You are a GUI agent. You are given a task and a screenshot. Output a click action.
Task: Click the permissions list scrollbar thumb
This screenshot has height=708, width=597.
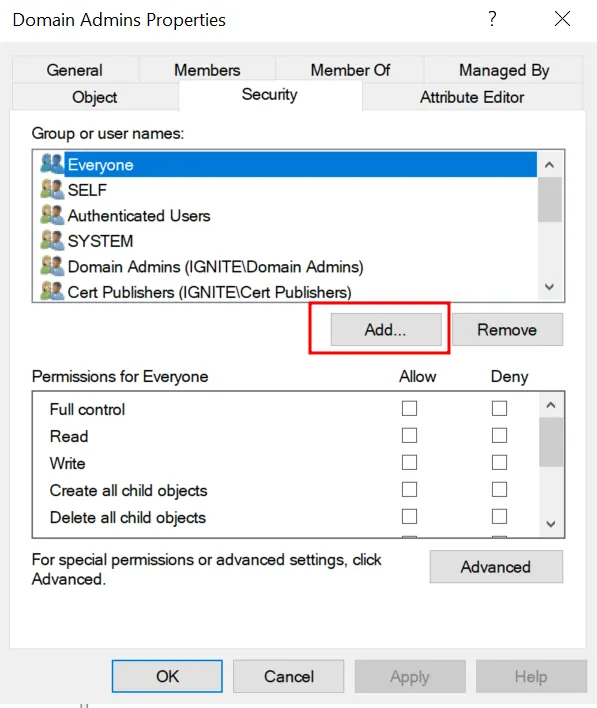pyautogui.click(x=551, y=442)
